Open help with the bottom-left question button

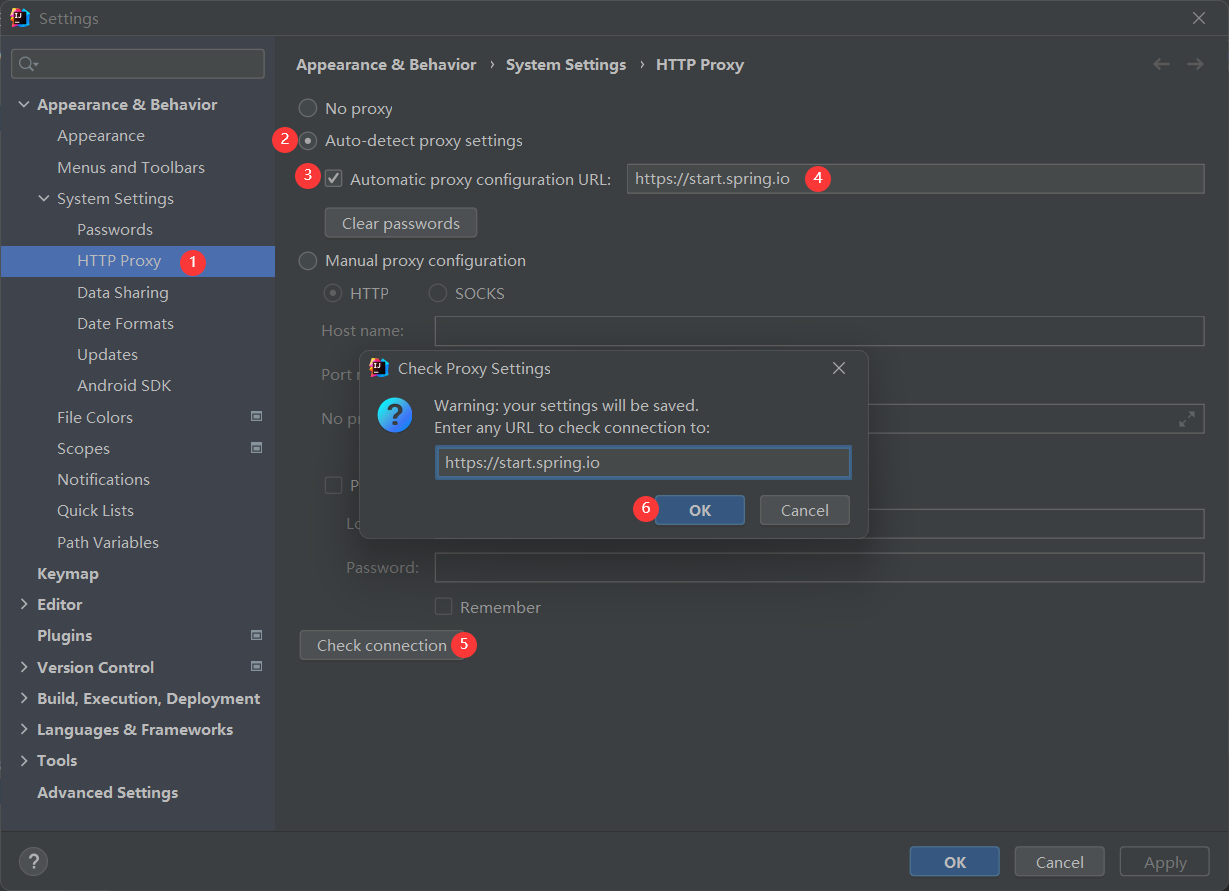pyautogui.click(x=33, y=861)
